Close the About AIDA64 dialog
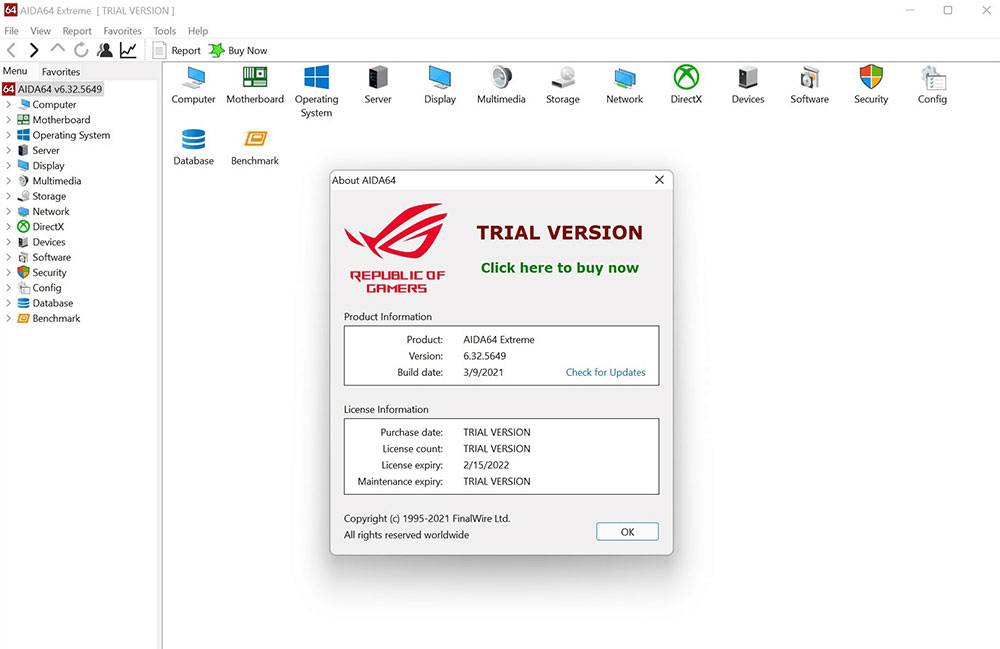 (x=659, y=180)
